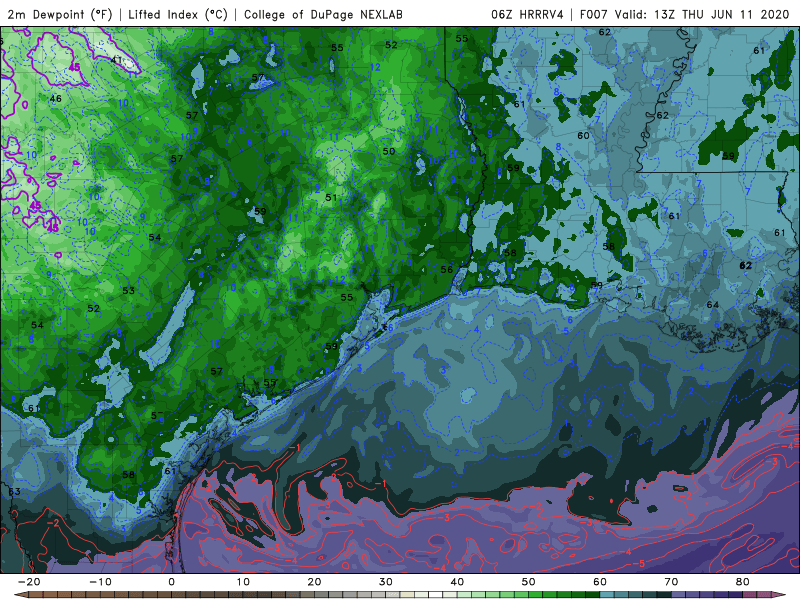Click the black "51" dewpoint value on map
The width and height of the screenshot is (800, 600).
[331, 197]
